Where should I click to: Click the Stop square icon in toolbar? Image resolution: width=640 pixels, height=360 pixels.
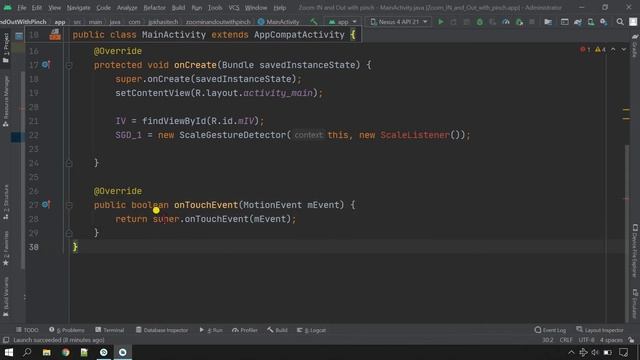[x=532, y=22]
